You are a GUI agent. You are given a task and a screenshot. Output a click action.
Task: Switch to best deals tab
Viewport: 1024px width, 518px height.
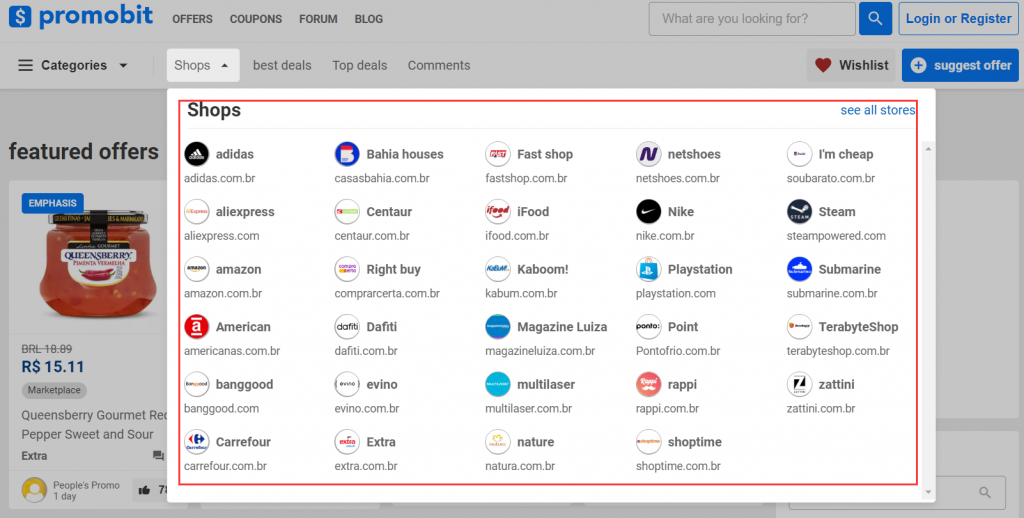(x=282, y=65)
